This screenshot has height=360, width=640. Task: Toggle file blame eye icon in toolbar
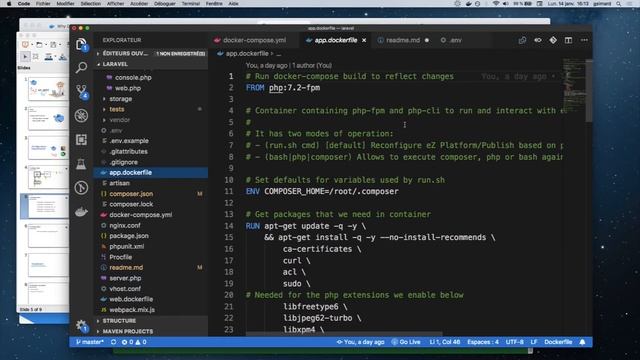538,40
